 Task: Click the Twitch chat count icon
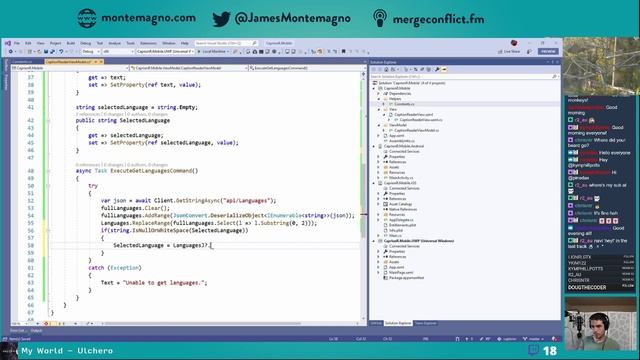coord(533,350)
